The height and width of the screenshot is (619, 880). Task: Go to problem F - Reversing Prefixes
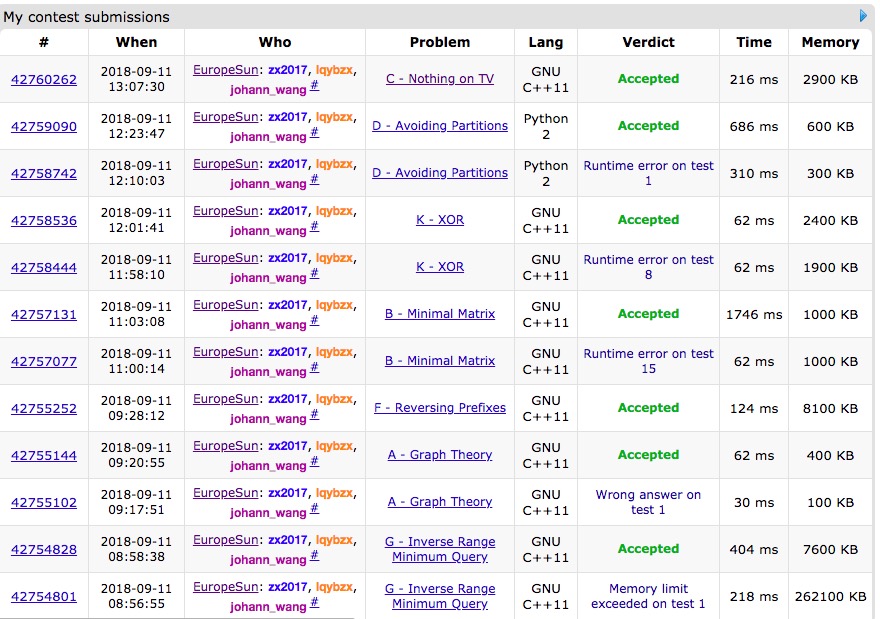point(440,408)
